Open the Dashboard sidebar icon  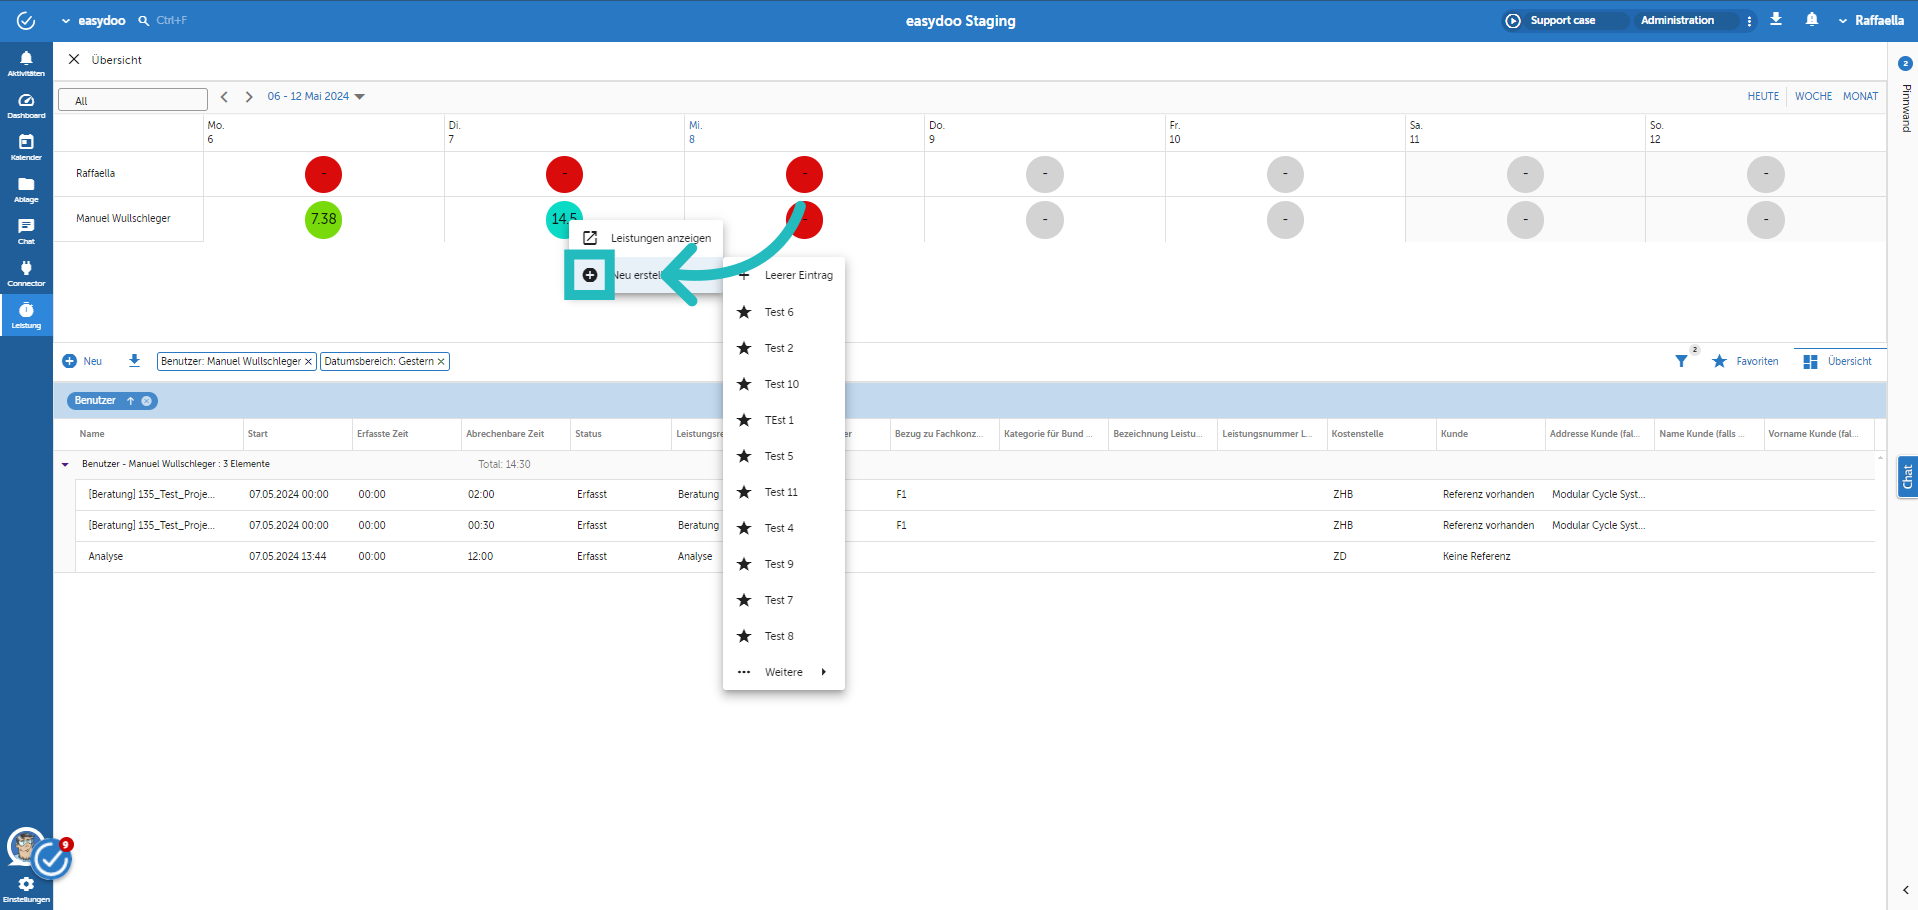pos(26,105)
